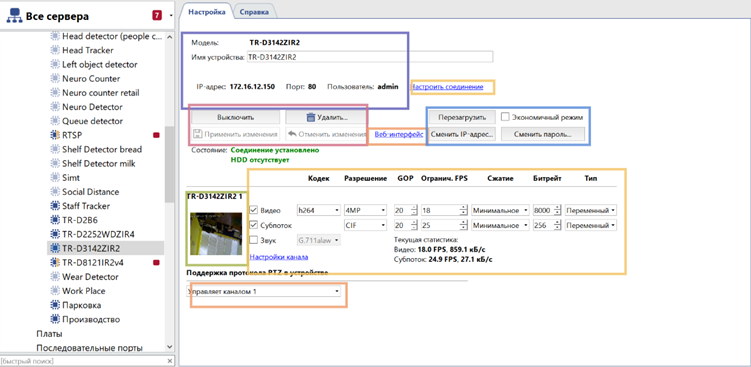Viewport: 751px width, 367px height.
Task: Click the camera preview thumbnail
Action: point(215,234)
